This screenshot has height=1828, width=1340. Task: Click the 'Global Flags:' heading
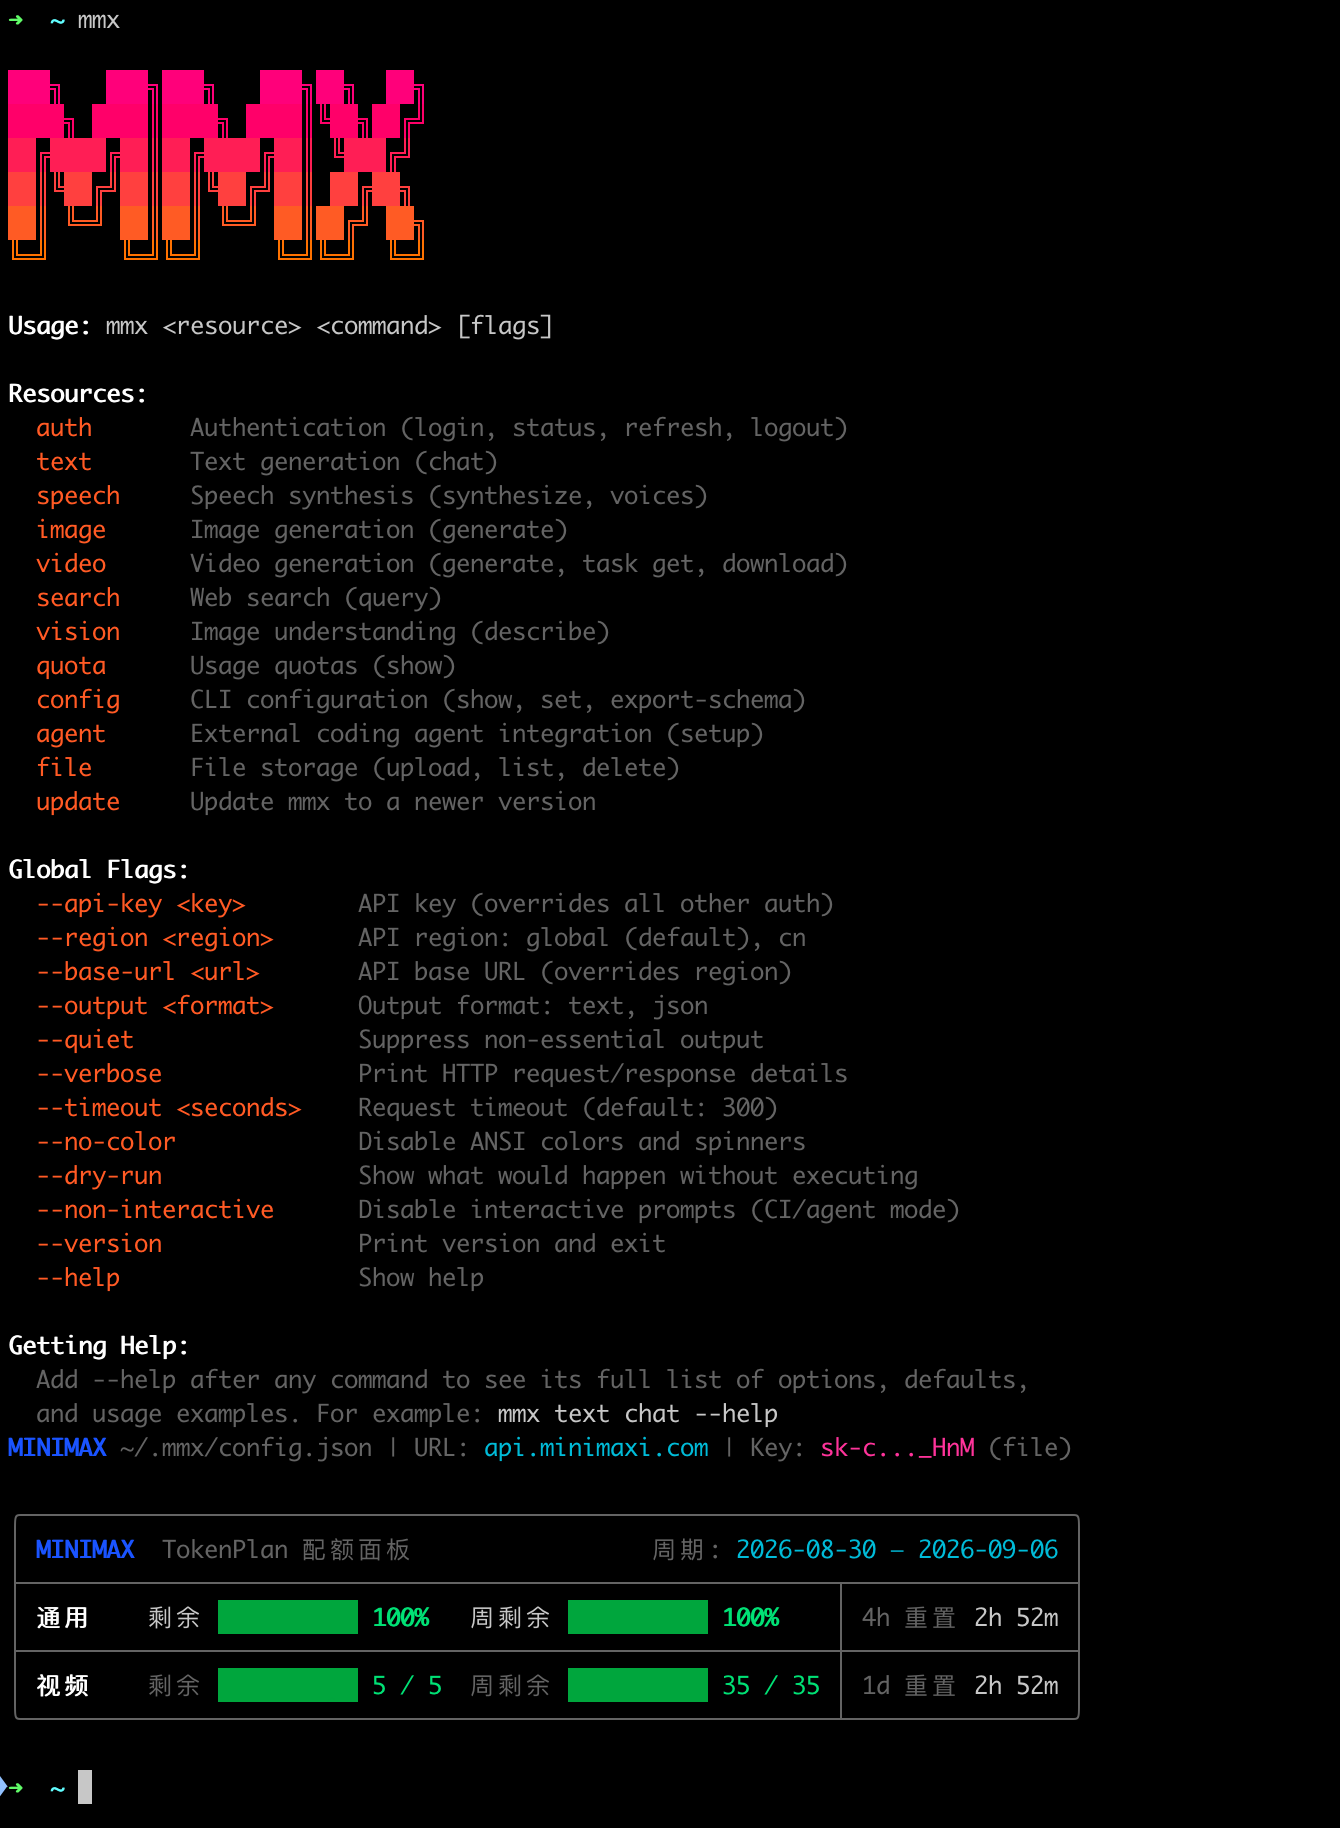click(99, 870)
